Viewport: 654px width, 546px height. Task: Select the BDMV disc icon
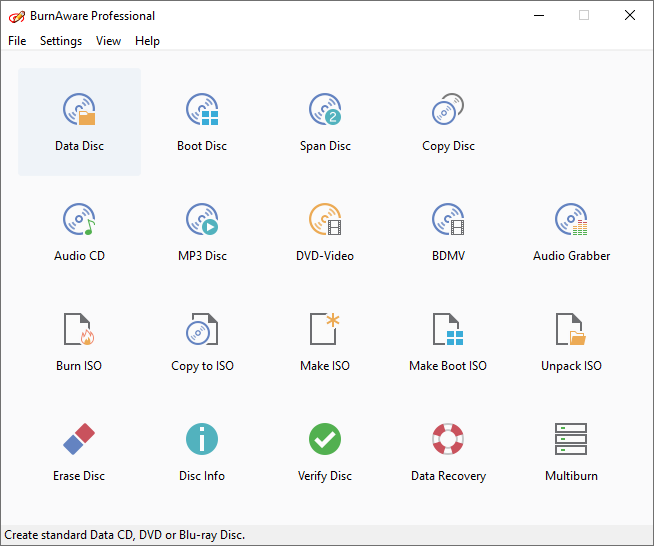[448, 220]
